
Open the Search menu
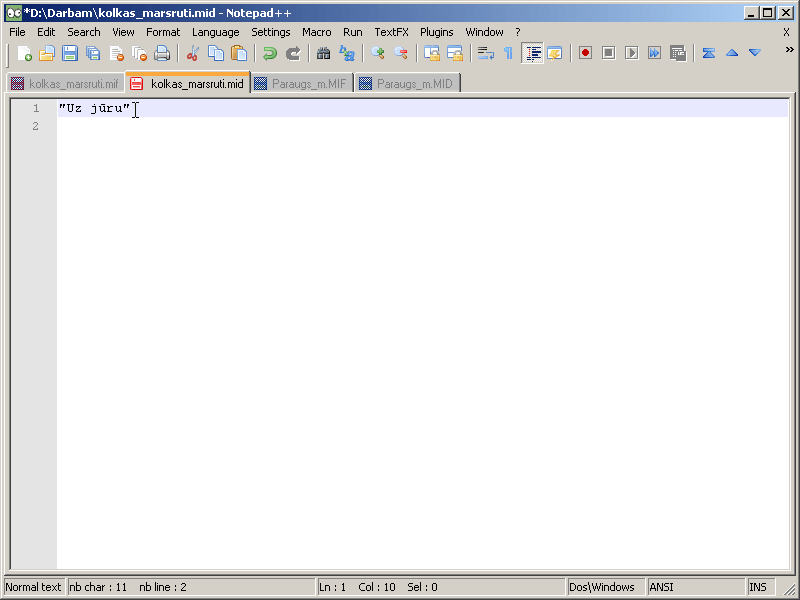[84, 32]
